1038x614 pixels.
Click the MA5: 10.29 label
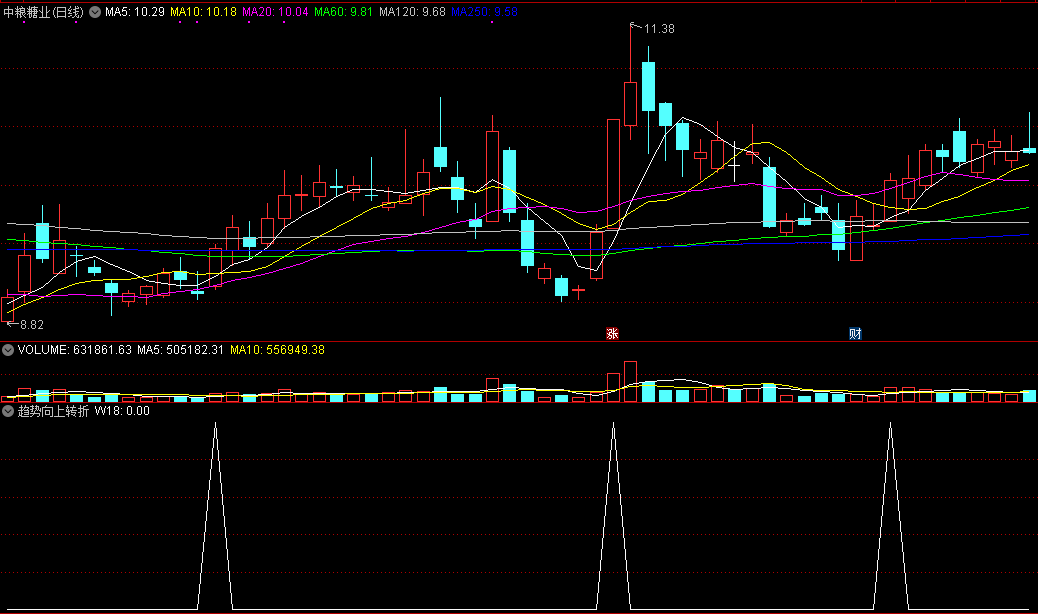pos(135,12)
